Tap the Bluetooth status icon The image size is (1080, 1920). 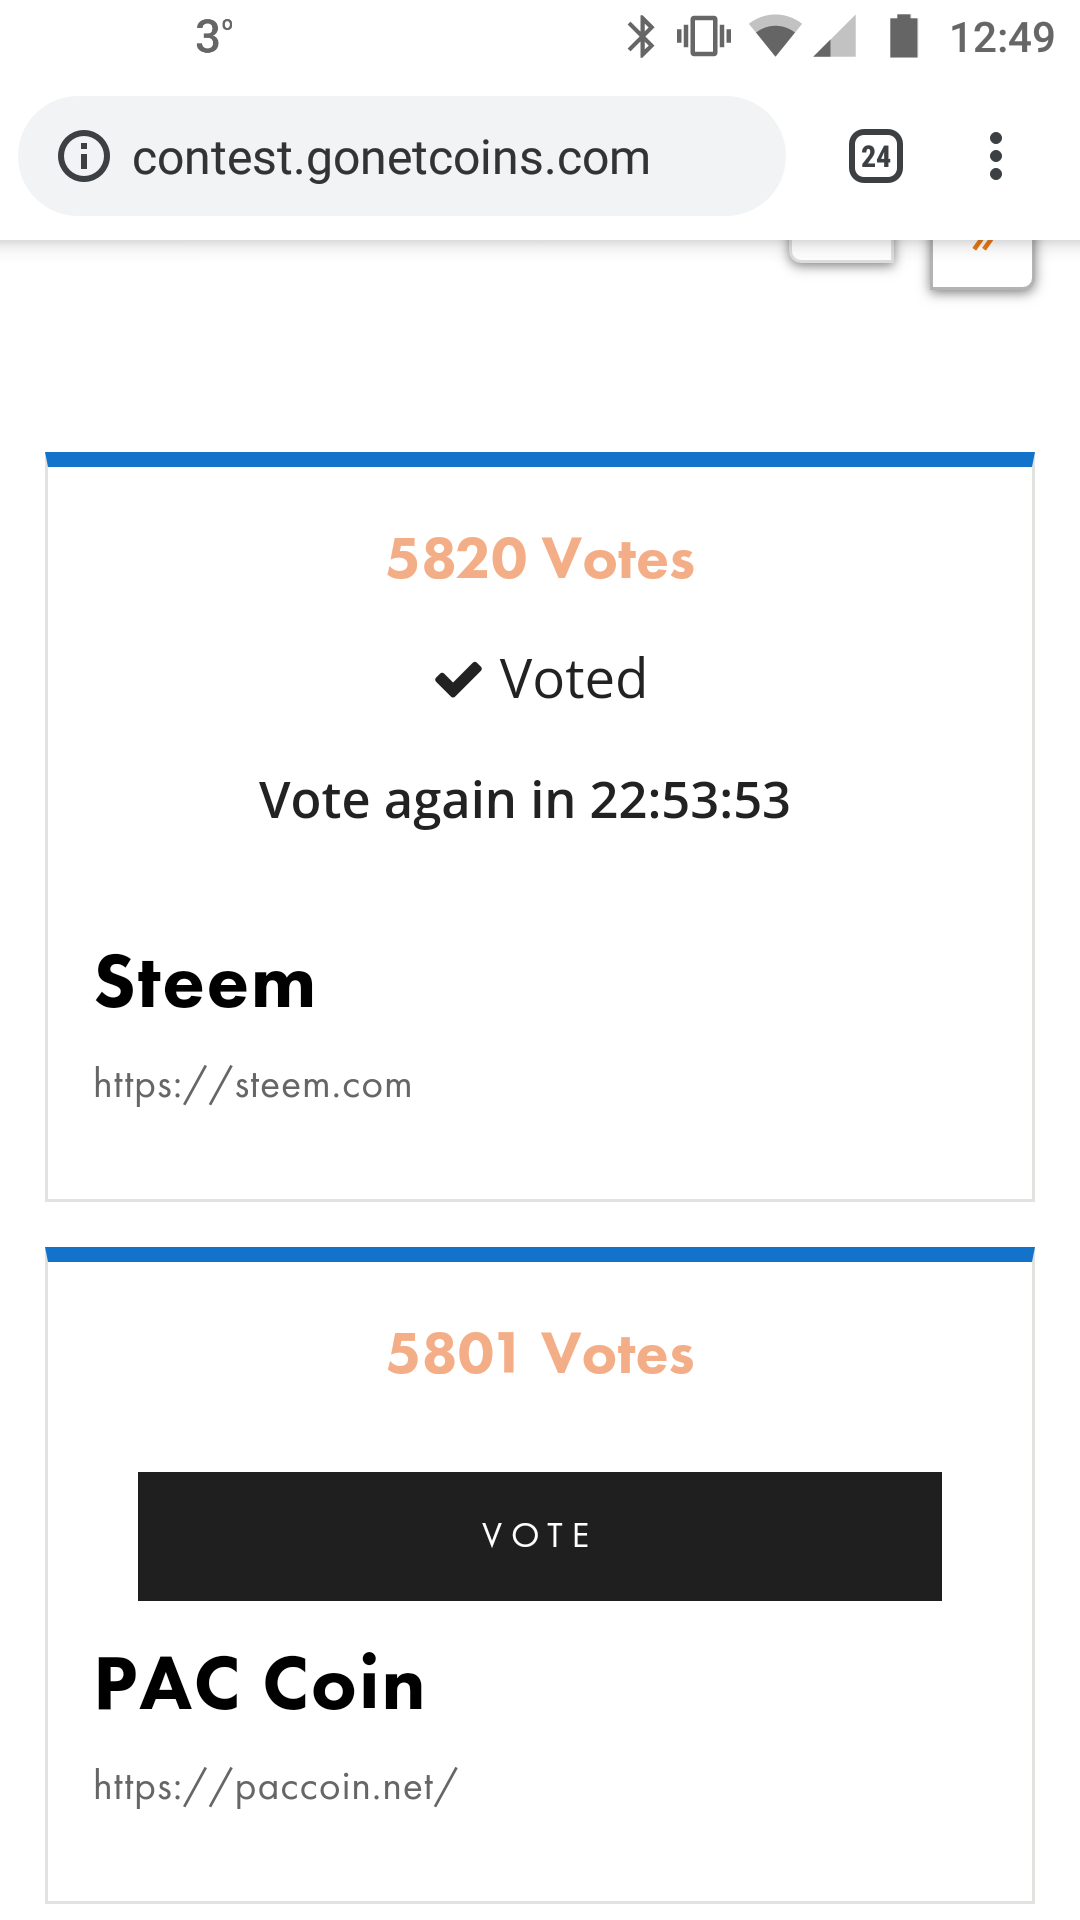click(x=640, y=37)
